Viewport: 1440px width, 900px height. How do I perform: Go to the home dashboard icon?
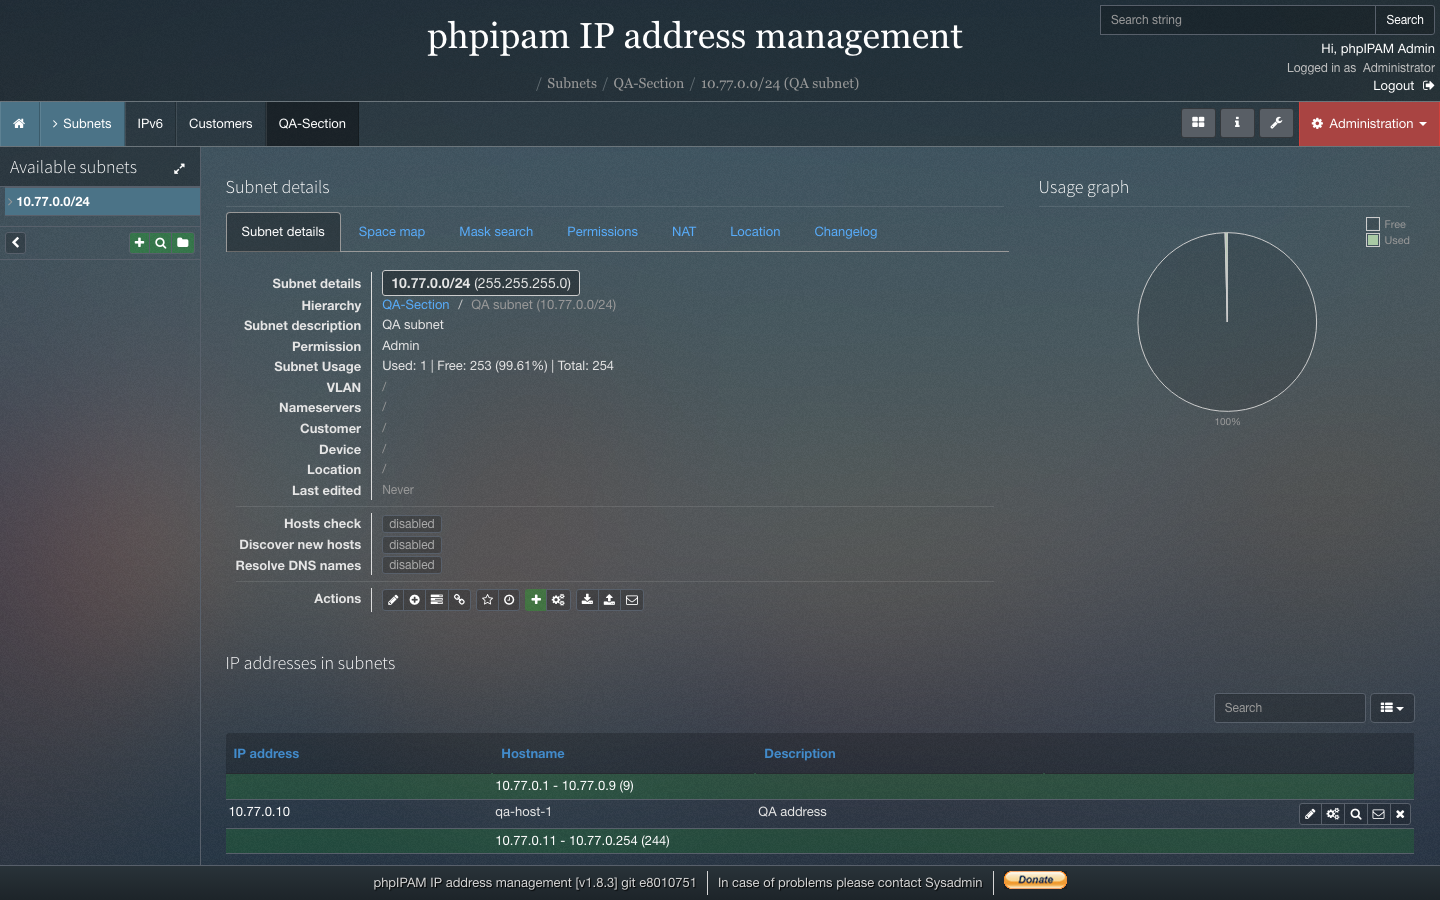[19, 124]
